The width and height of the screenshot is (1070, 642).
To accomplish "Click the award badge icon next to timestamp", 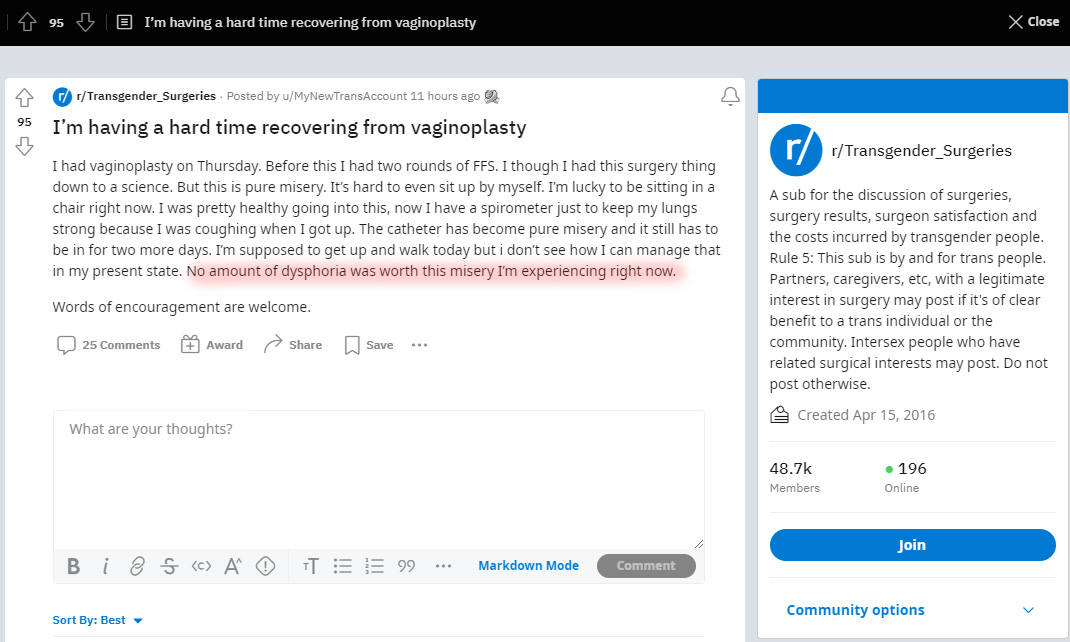I will pyautogui.click(x=491, y=97).
